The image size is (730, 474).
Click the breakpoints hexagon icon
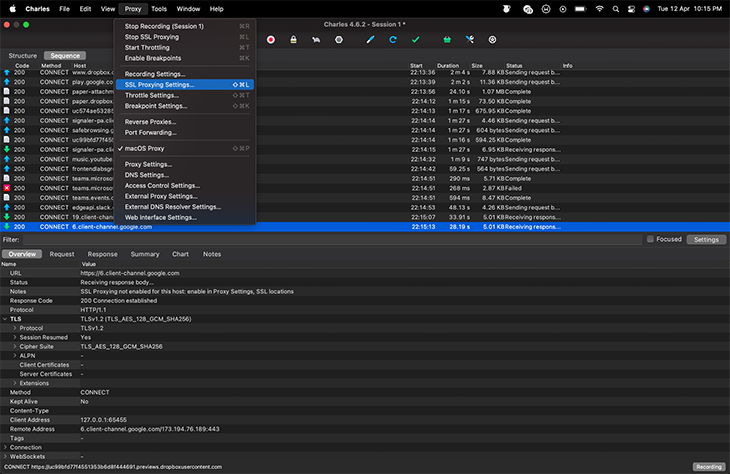point(339,39)
